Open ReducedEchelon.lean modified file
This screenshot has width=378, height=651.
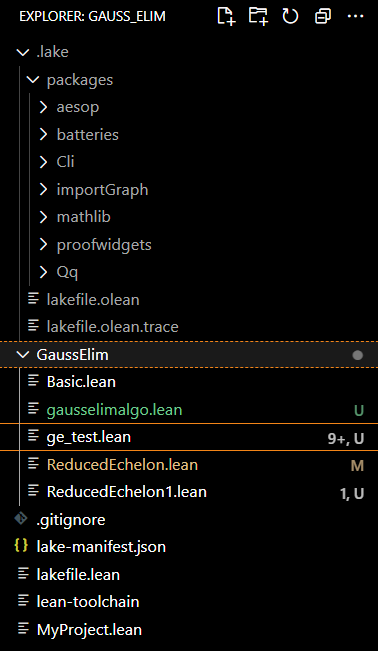[x=189, y=465]
